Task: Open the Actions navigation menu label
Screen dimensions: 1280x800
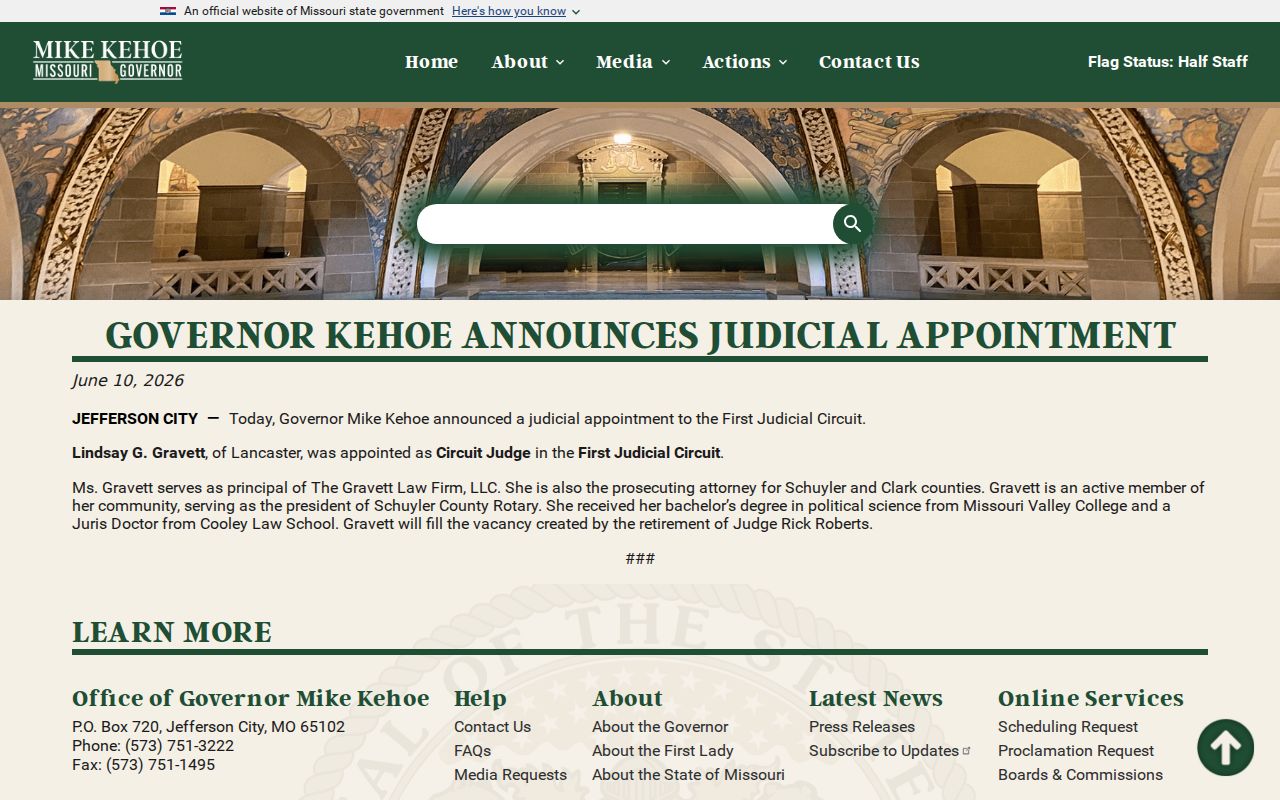Action: tap(736, 61)
